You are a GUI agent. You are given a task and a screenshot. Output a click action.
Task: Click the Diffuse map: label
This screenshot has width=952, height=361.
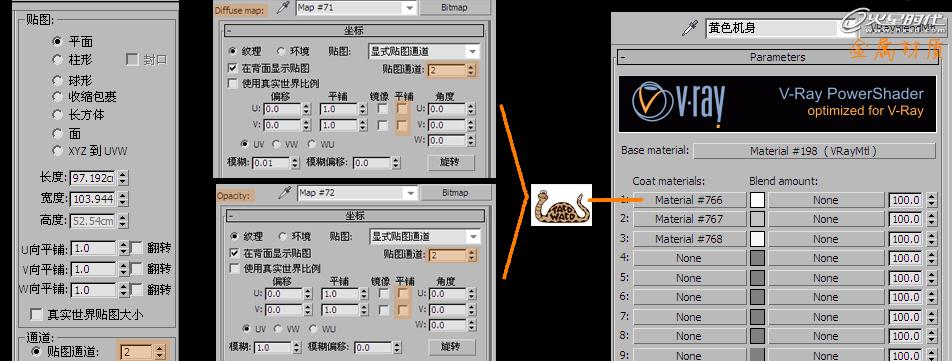point(239,11)
